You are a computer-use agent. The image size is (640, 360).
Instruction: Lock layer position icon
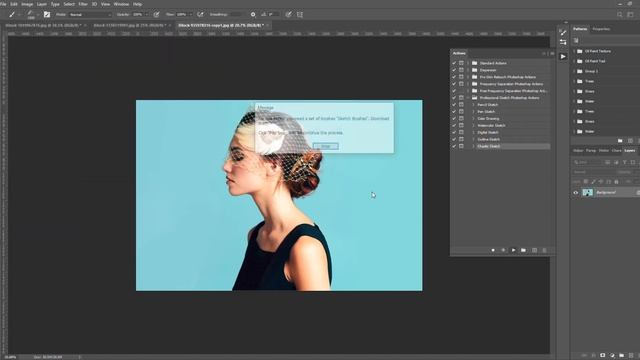click(601, 181)
